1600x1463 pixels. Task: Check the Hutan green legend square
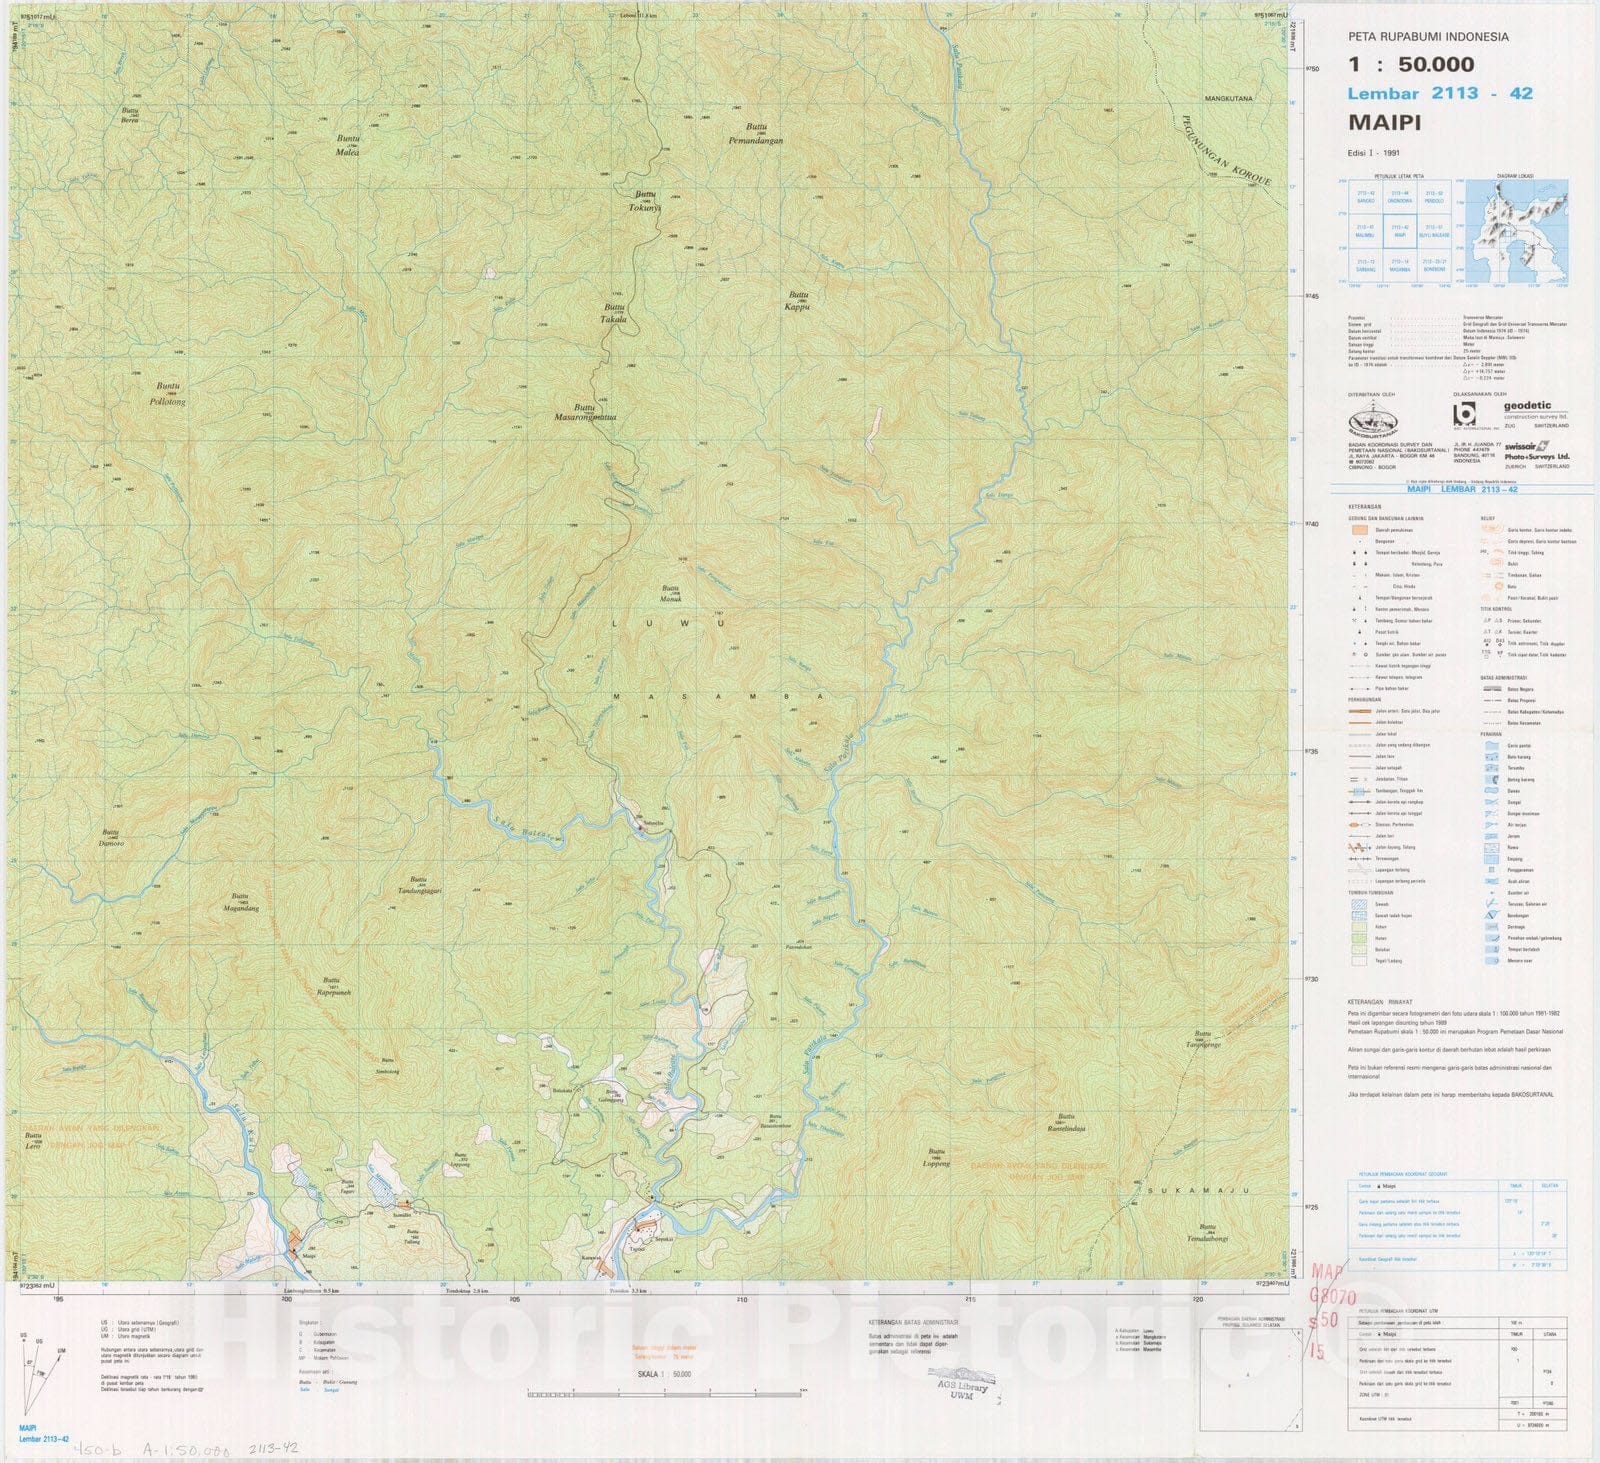pos(1359,937)
